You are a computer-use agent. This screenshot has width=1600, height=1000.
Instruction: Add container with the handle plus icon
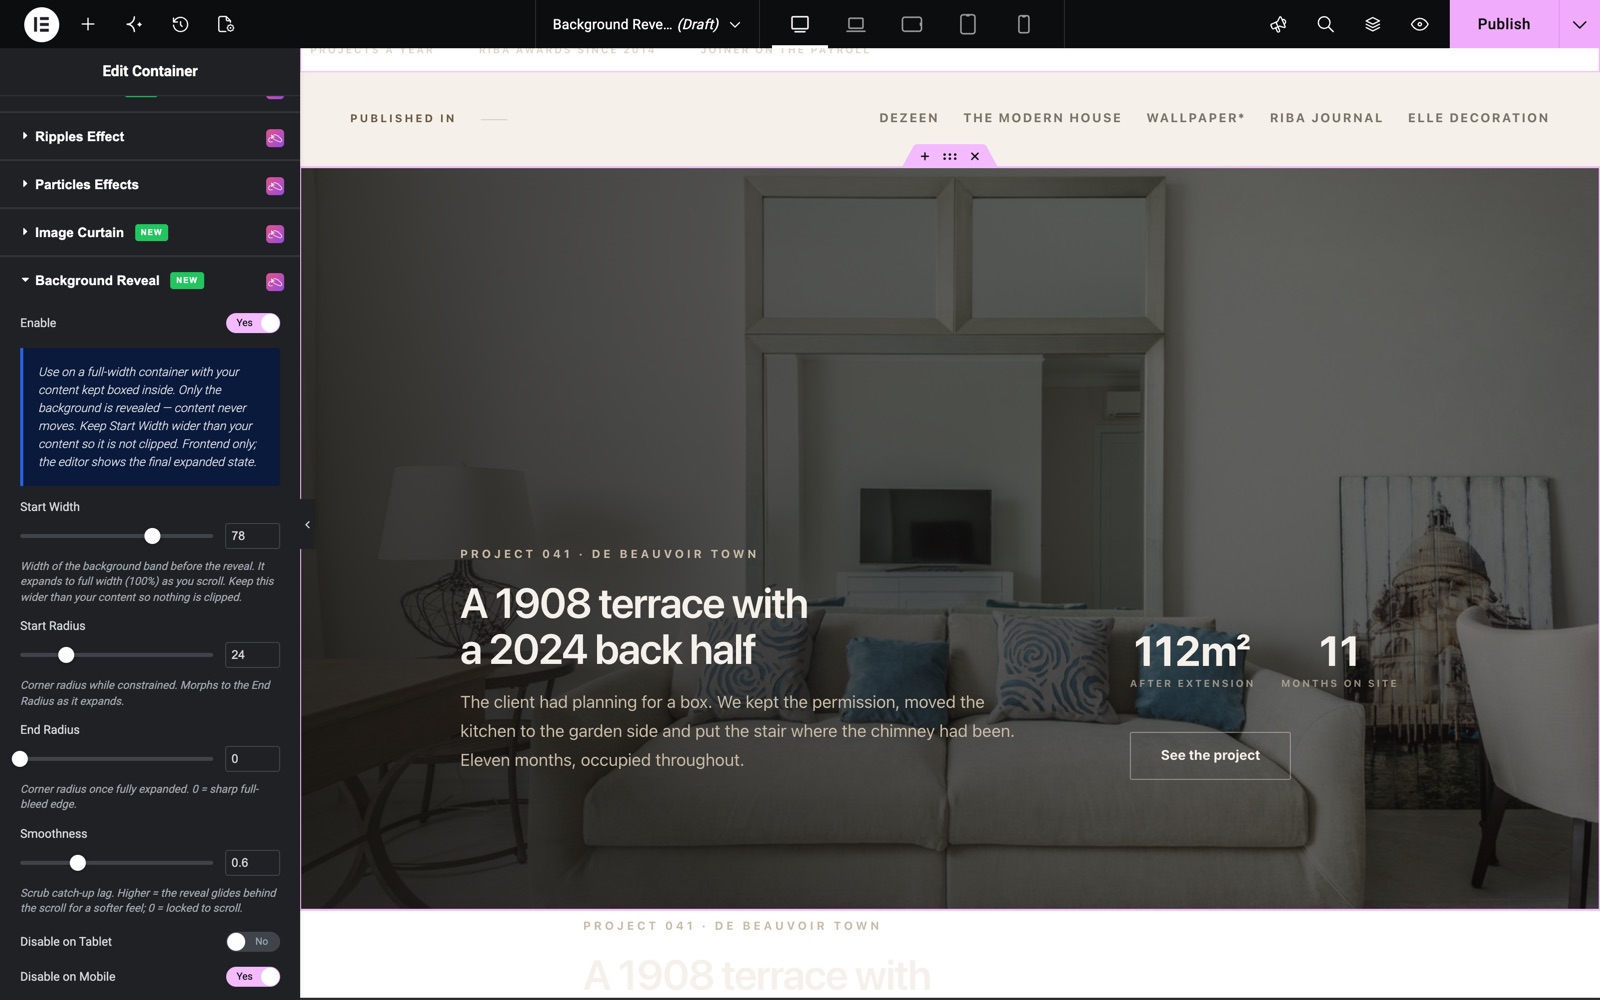pyautogui.click(x=924, y=156)
